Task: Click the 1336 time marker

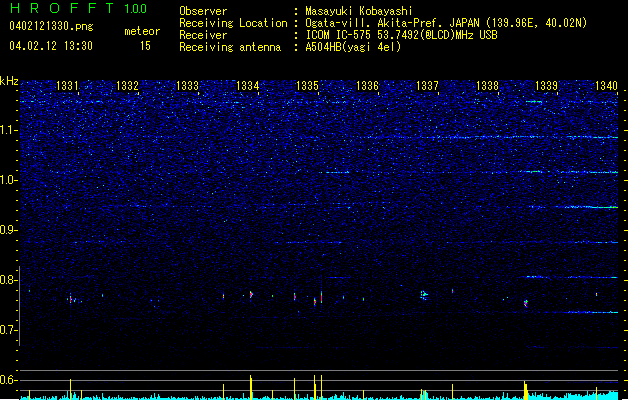Action: pos(367,86)
